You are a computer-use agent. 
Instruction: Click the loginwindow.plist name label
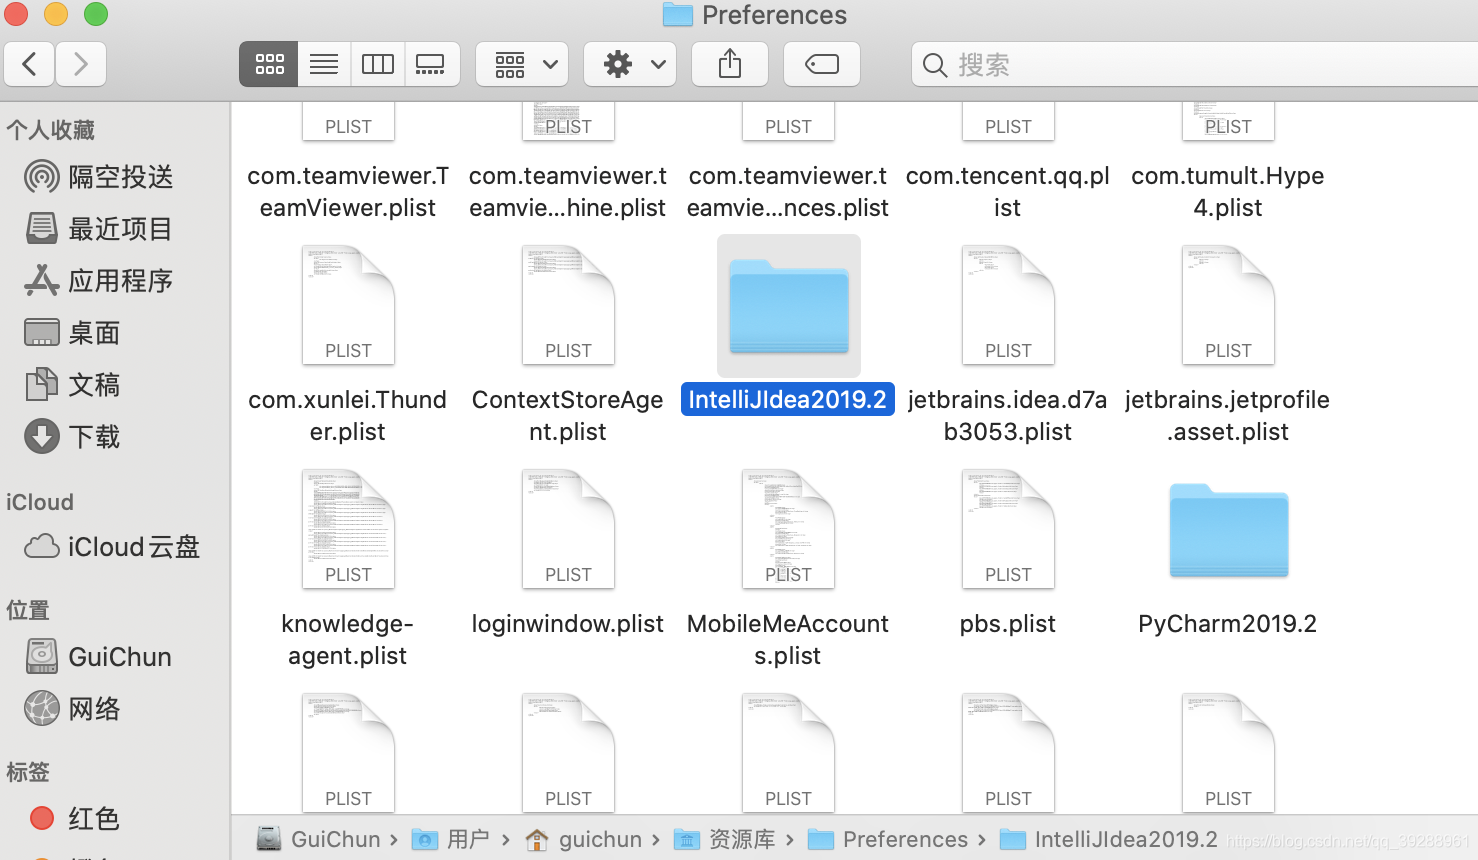pos(568,624)
